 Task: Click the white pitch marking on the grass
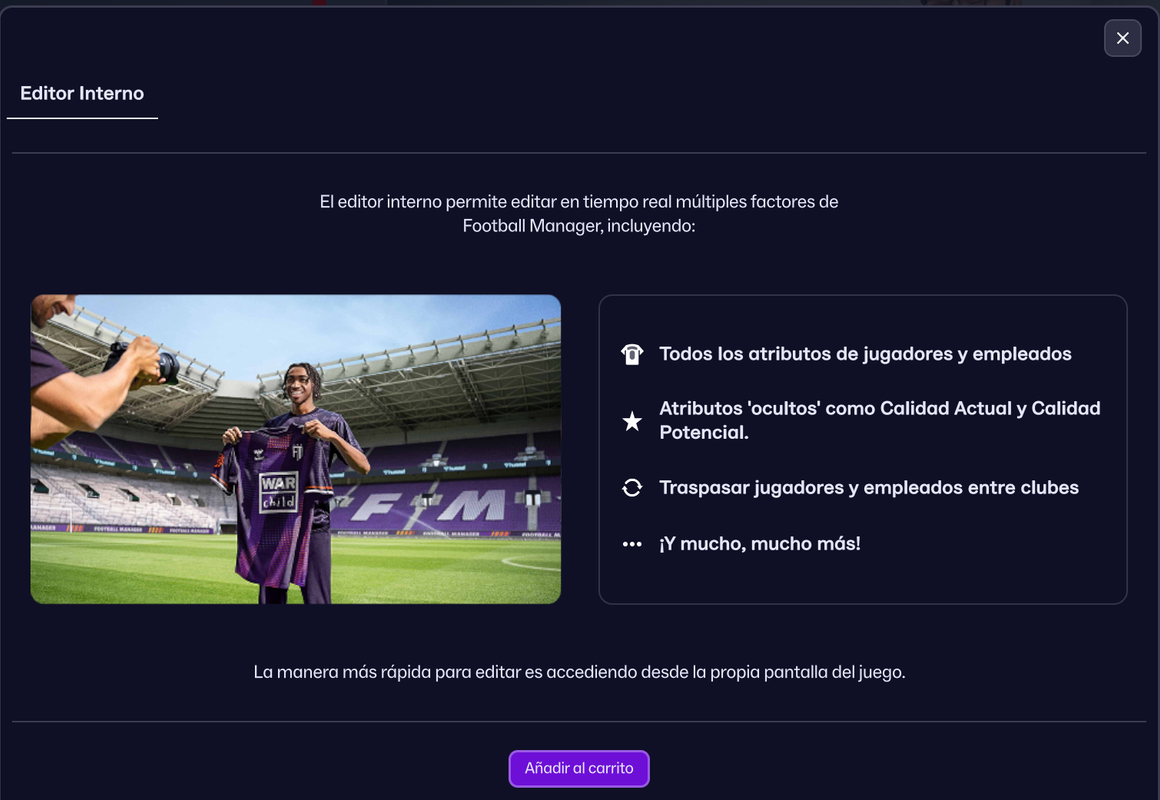tap(530, 564)
